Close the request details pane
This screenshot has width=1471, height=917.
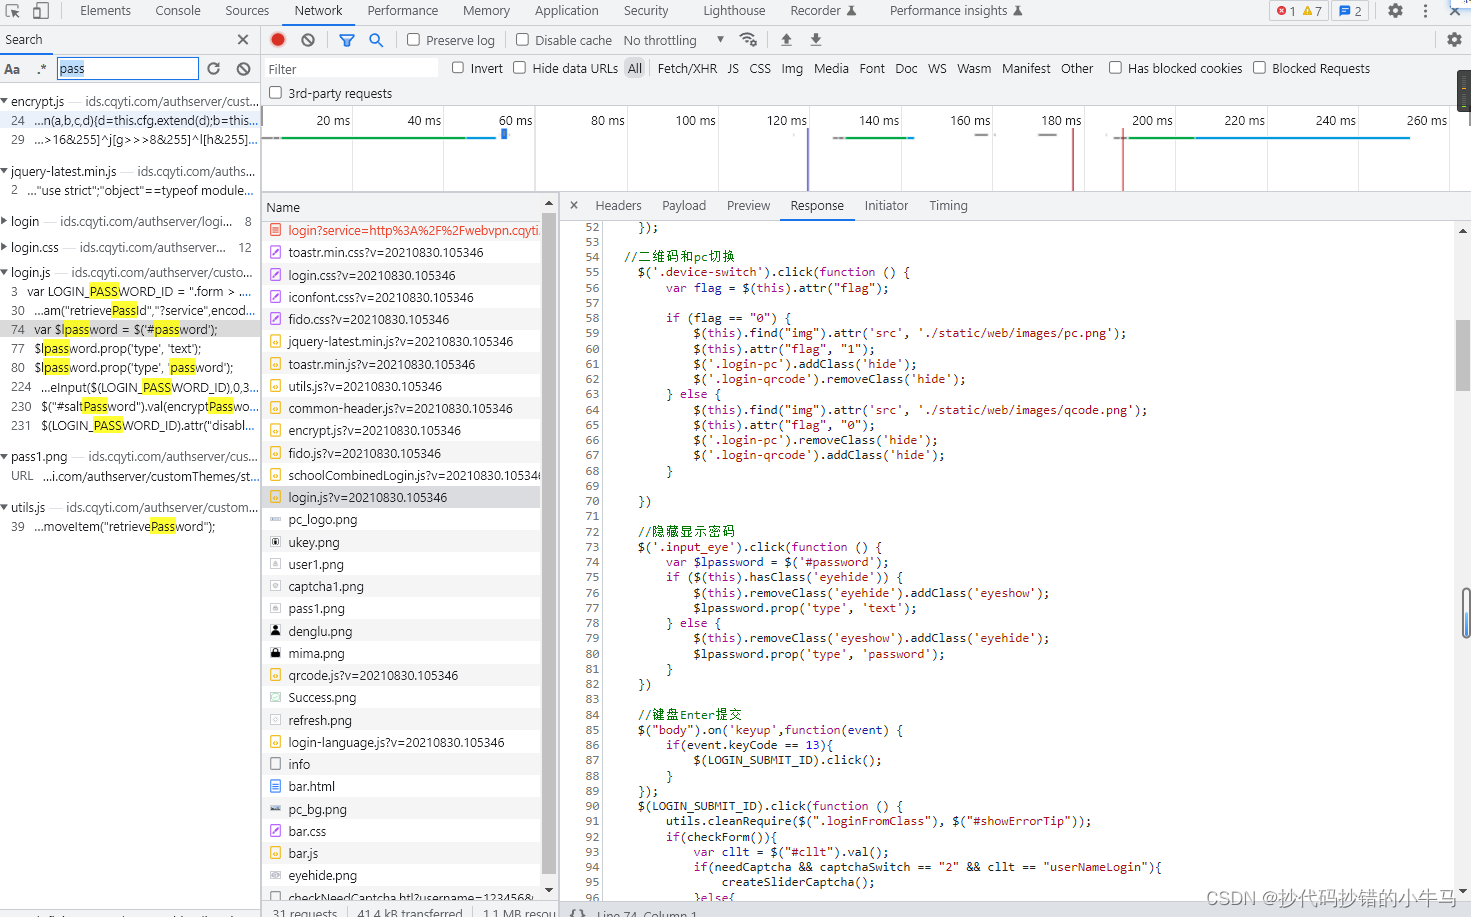pos(574,206)
